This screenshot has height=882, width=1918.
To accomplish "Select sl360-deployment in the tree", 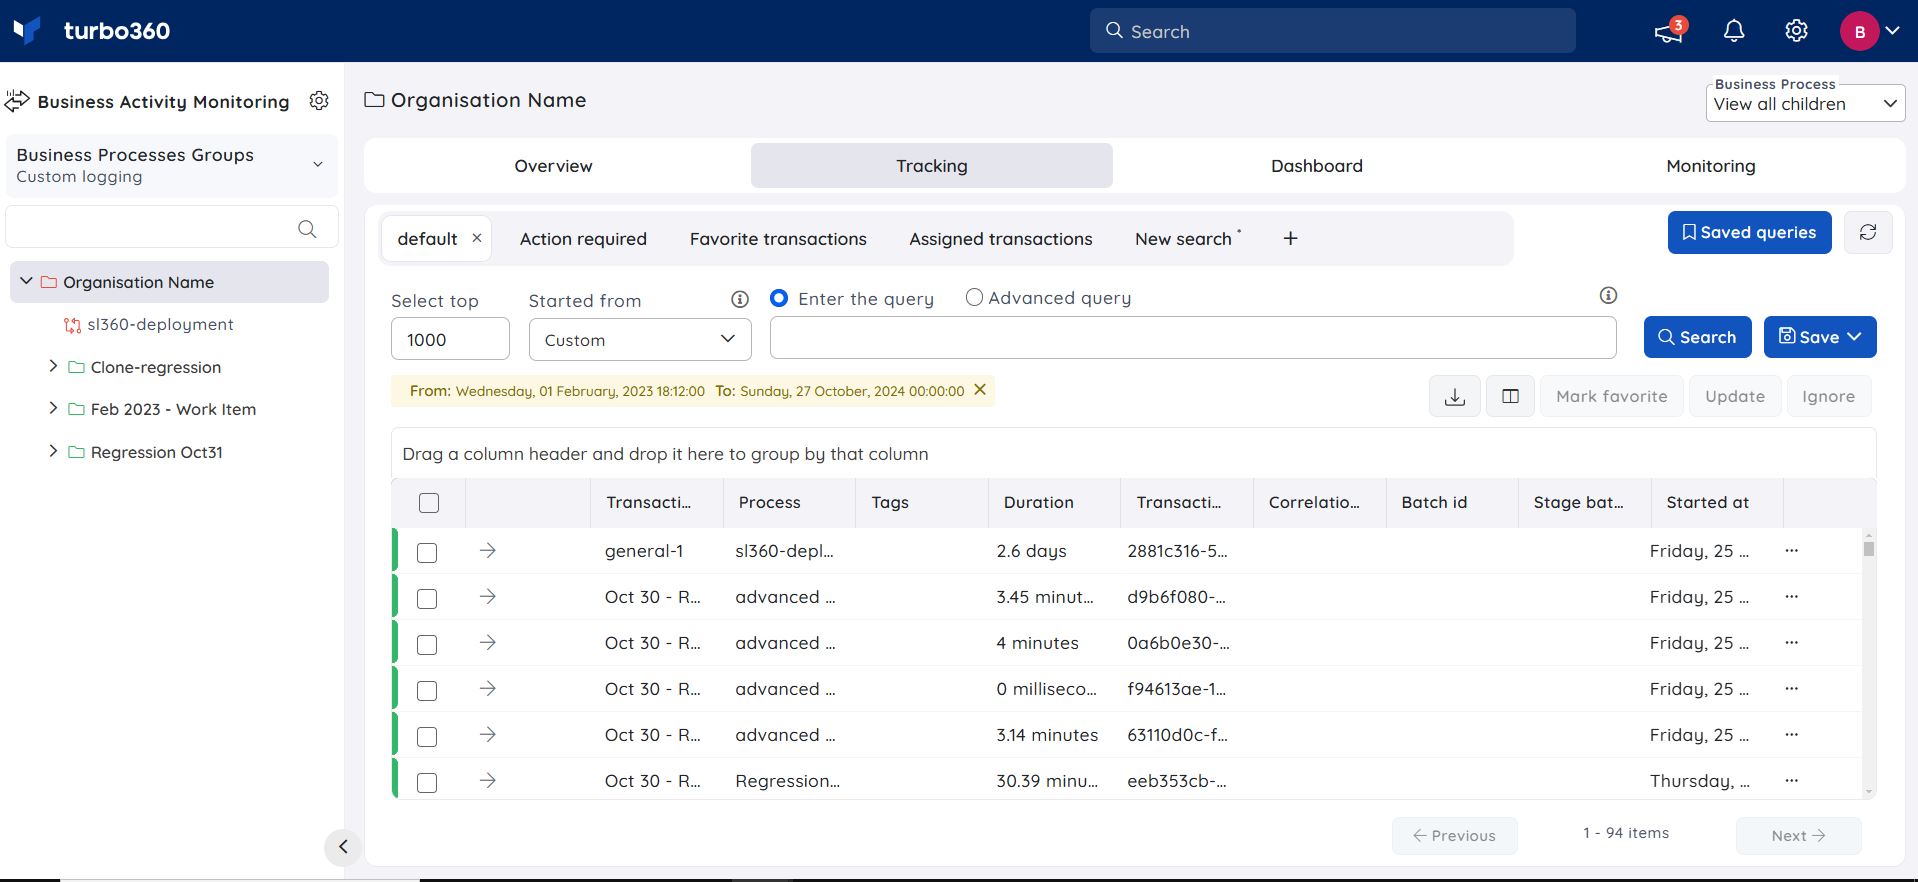I will 160,324.
